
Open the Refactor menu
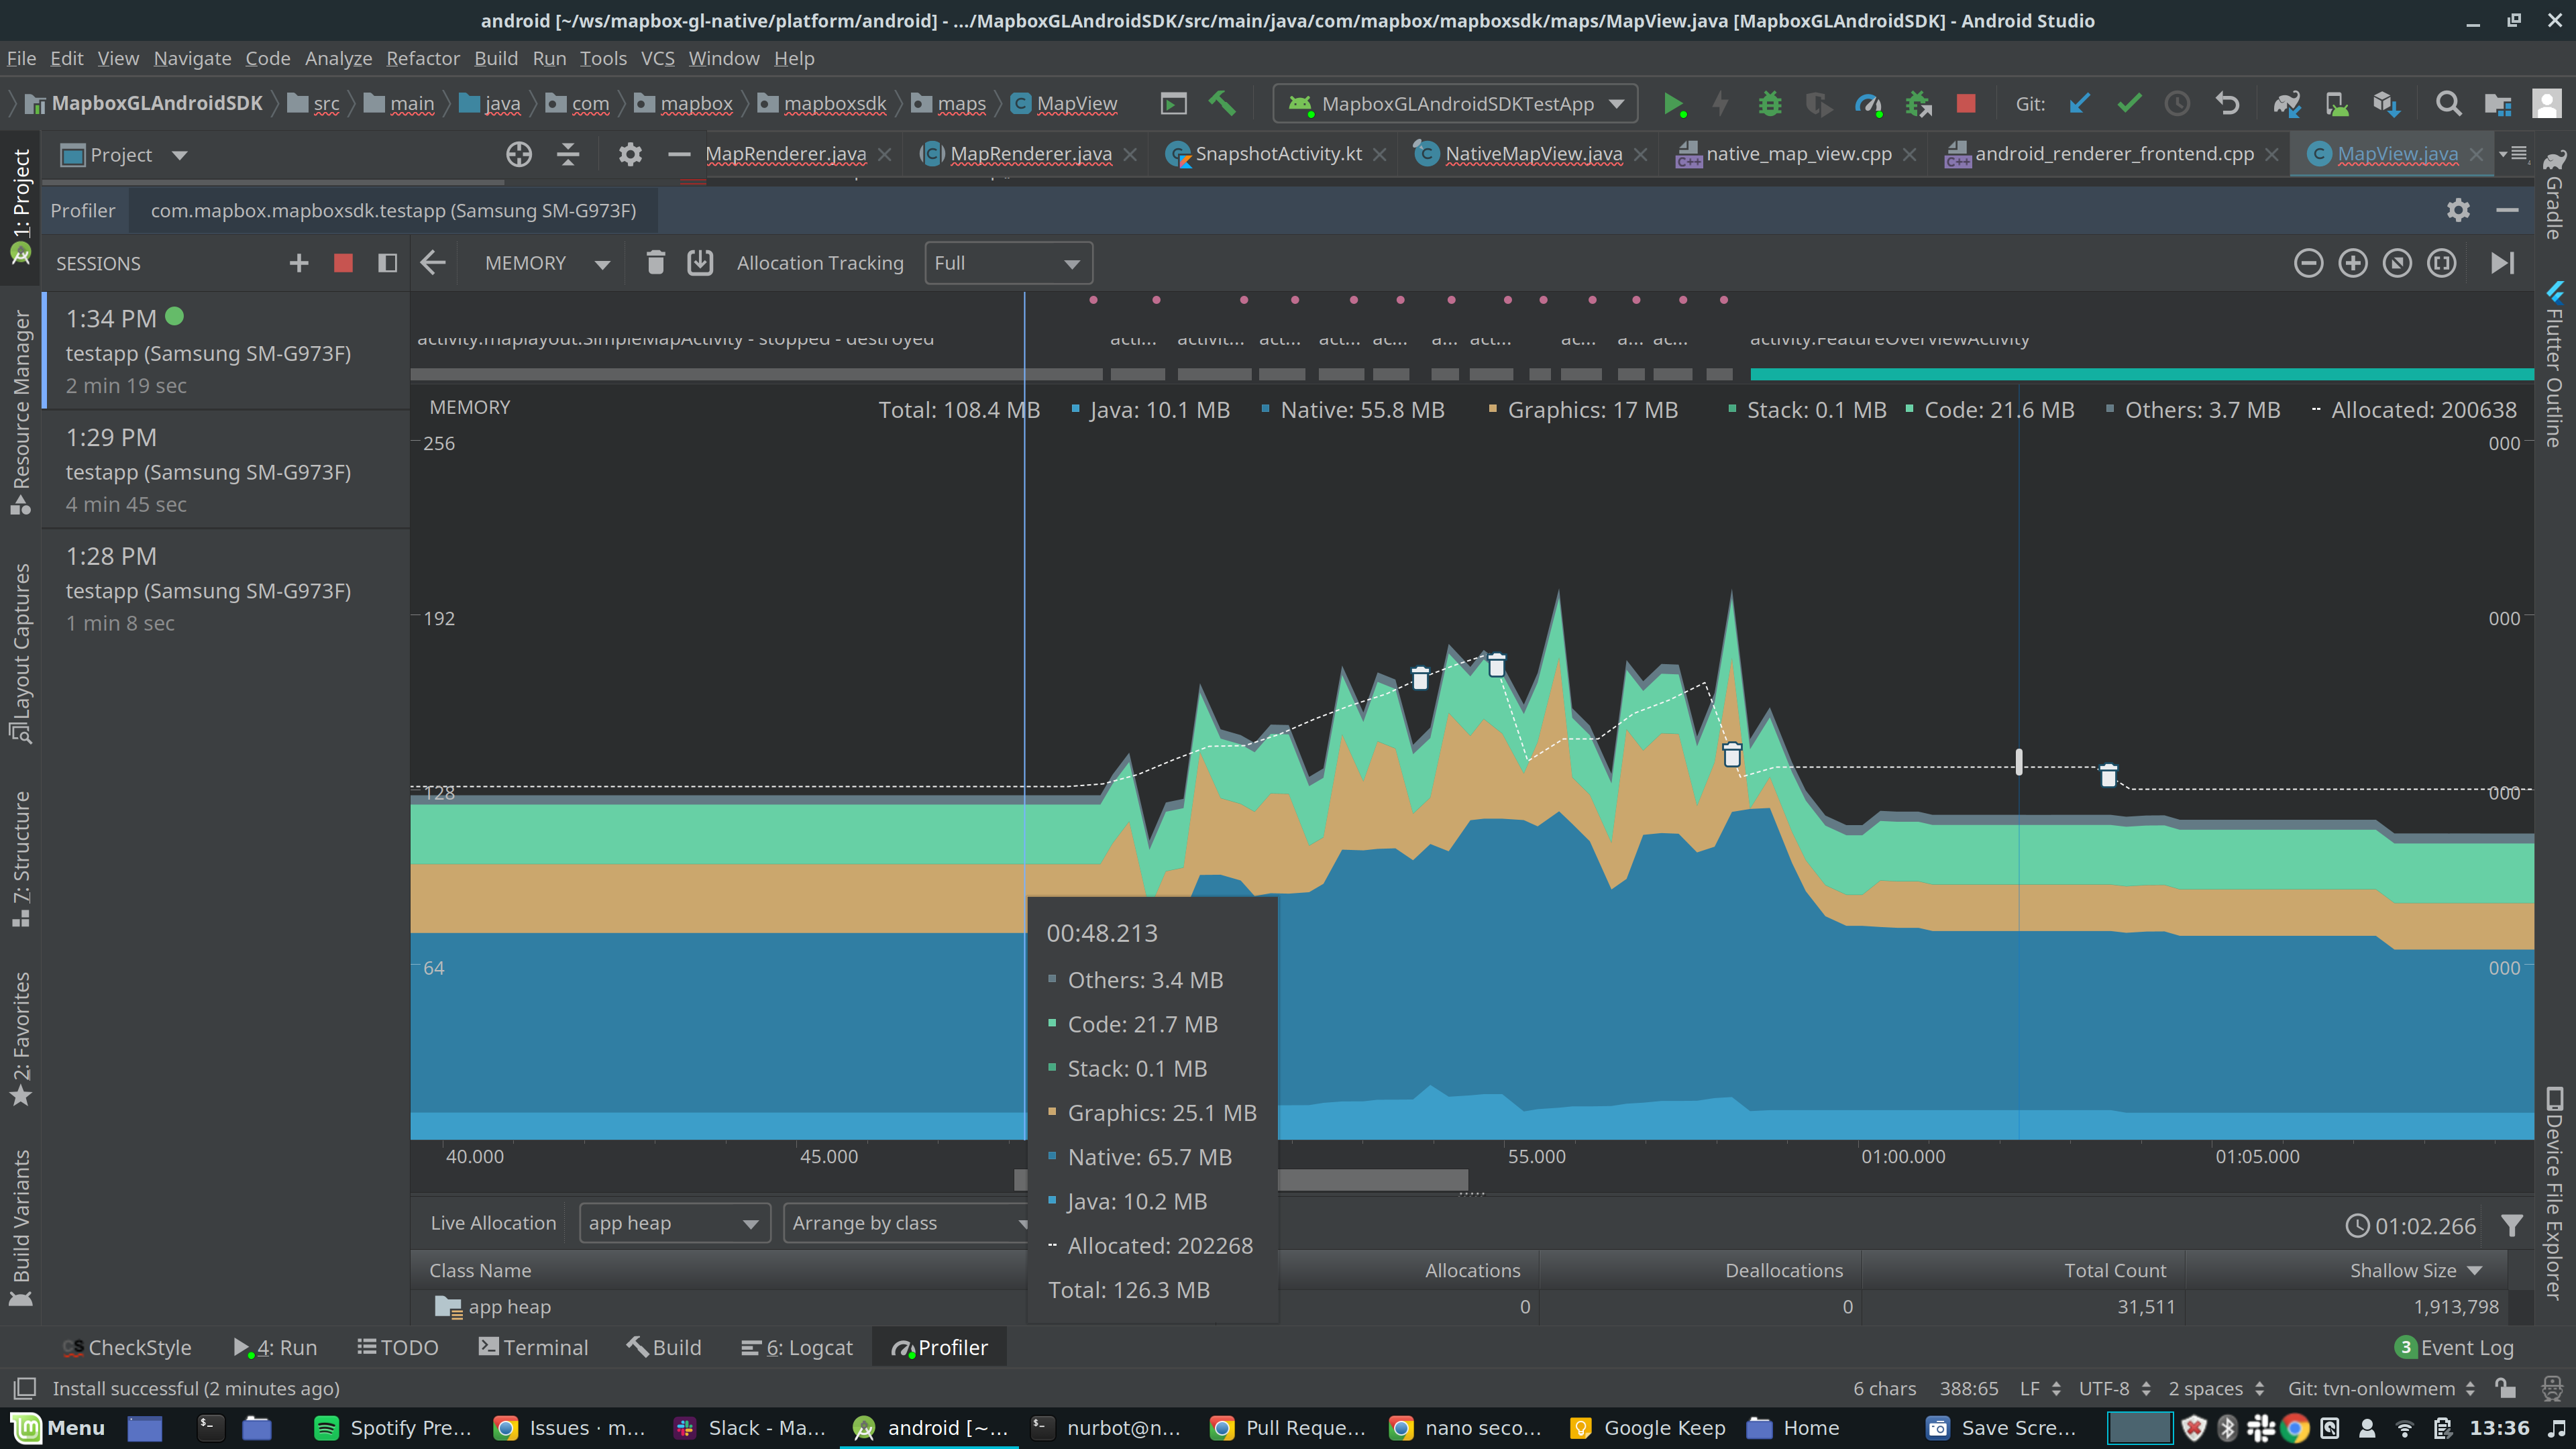(422, 58)
